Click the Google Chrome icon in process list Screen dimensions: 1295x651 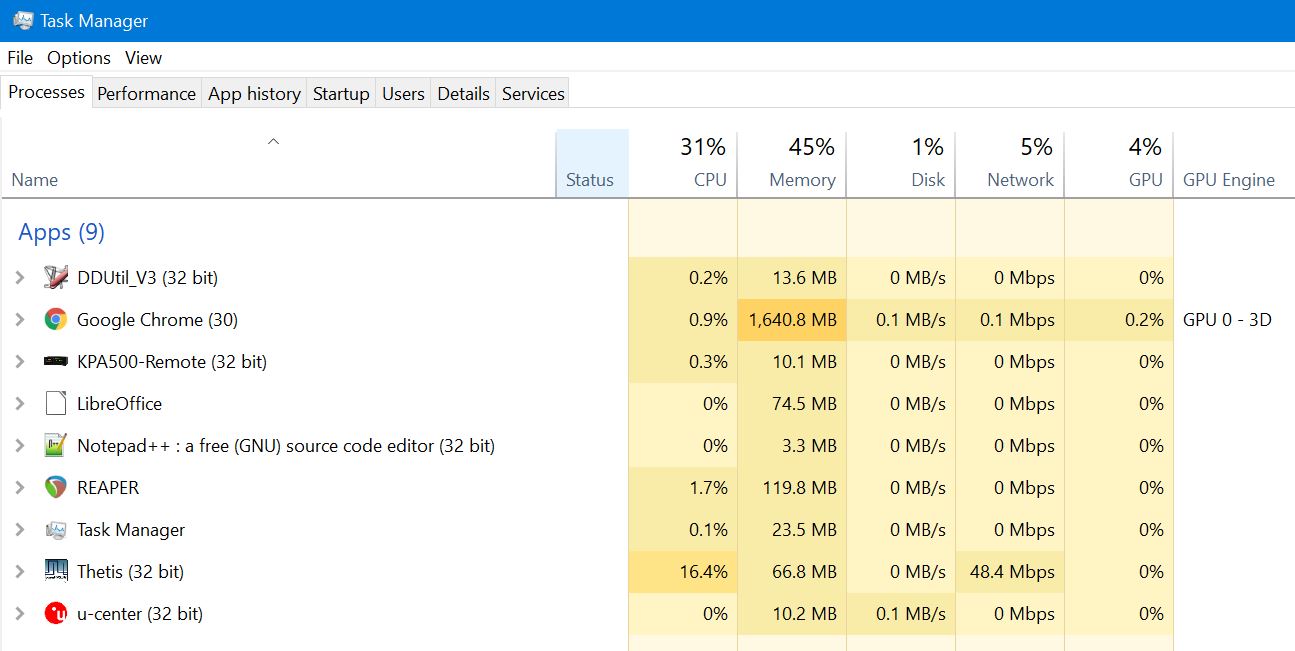(x=56, y=320)
